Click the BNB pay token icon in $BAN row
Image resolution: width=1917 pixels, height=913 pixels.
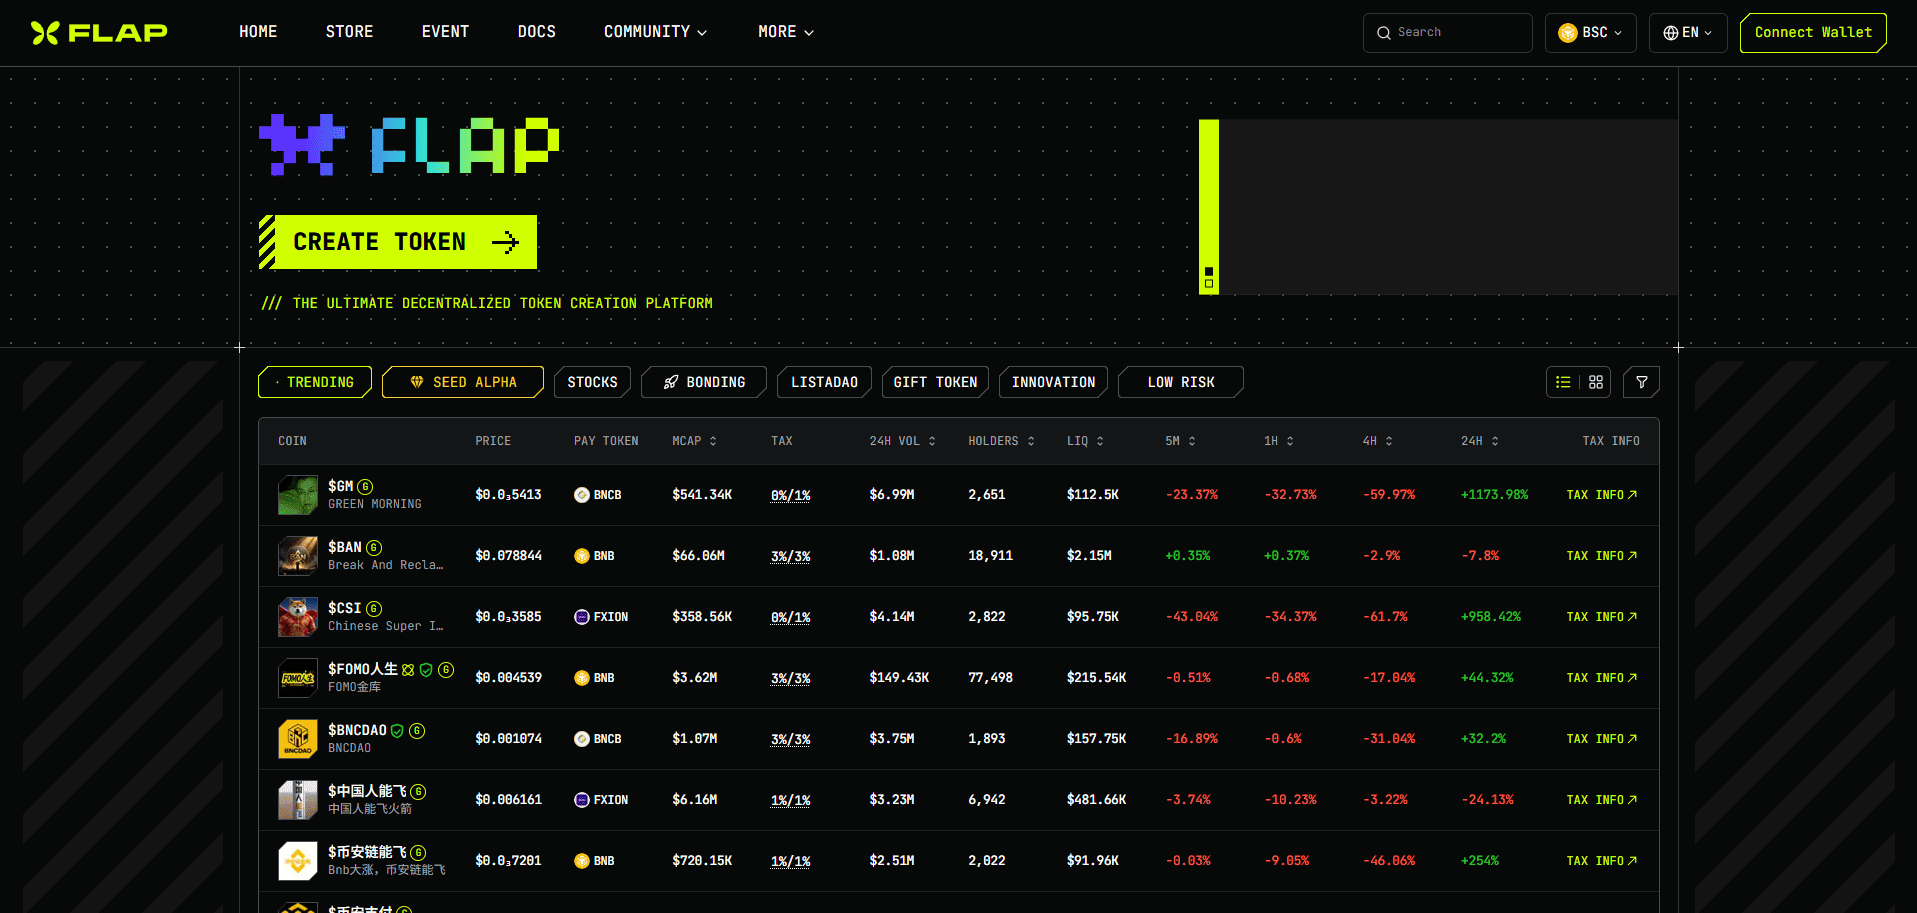click(581, 556)
